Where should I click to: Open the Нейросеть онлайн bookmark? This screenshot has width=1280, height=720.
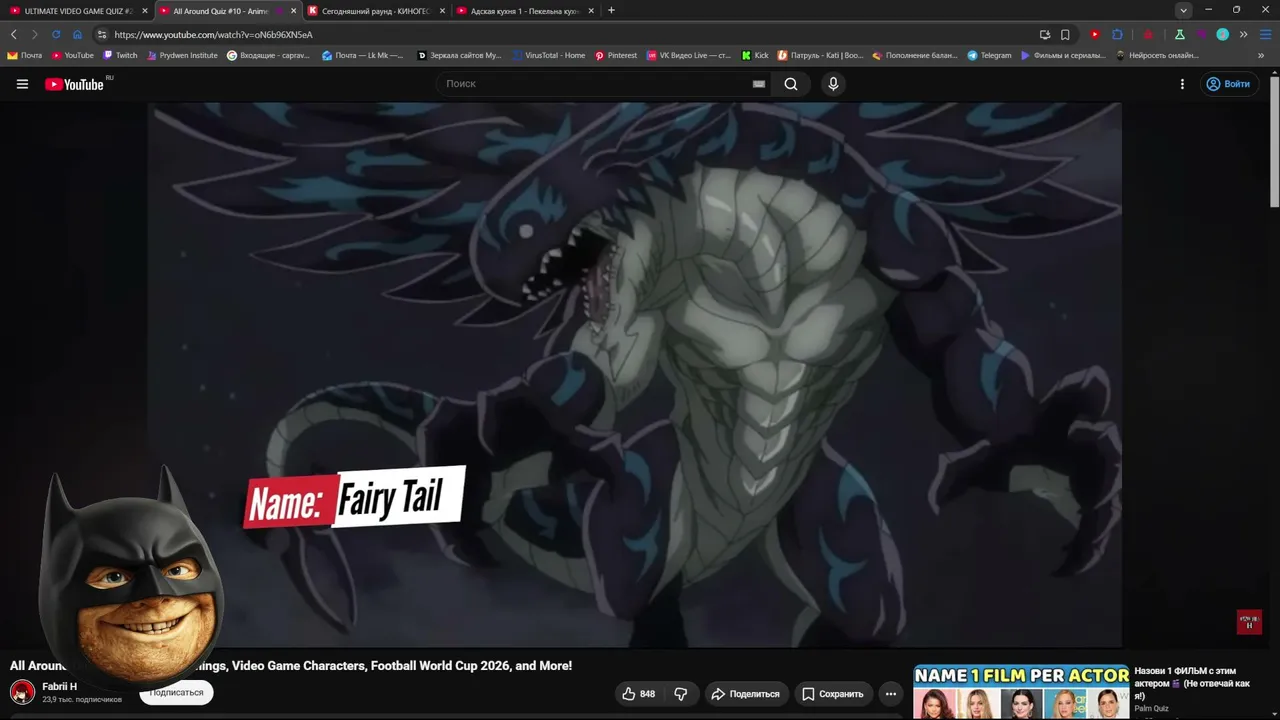1157,55
